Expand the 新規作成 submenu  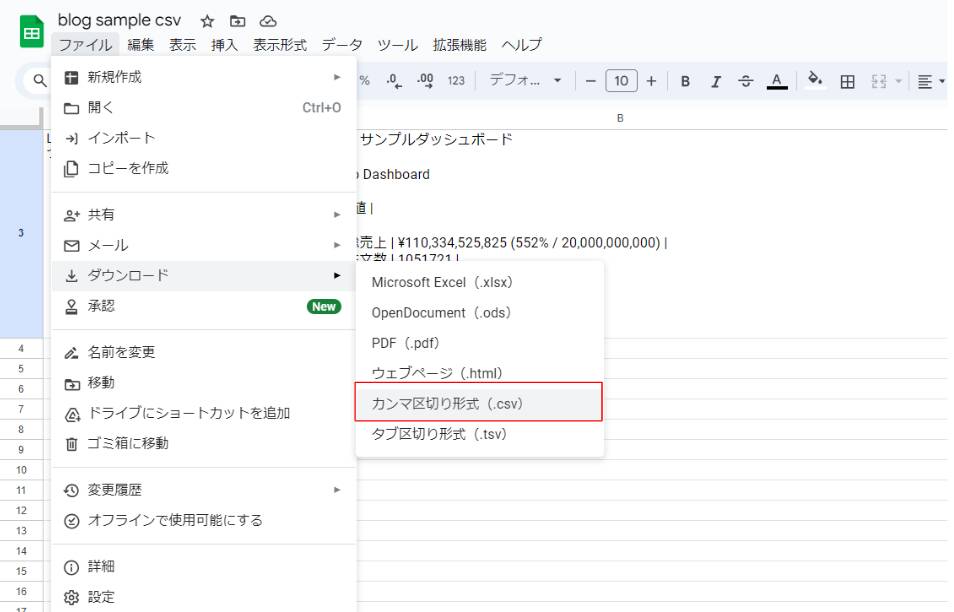200,77
